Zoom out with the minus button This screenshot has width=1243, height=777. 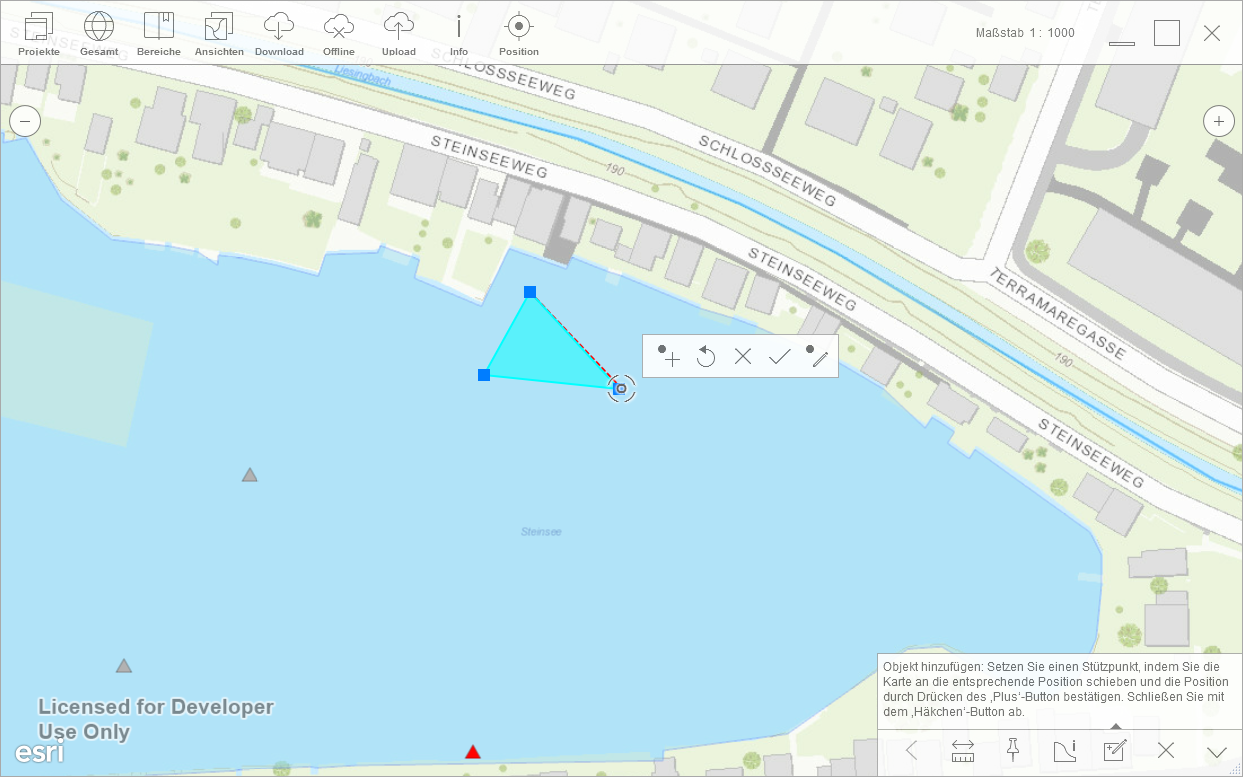coord(24,122)
